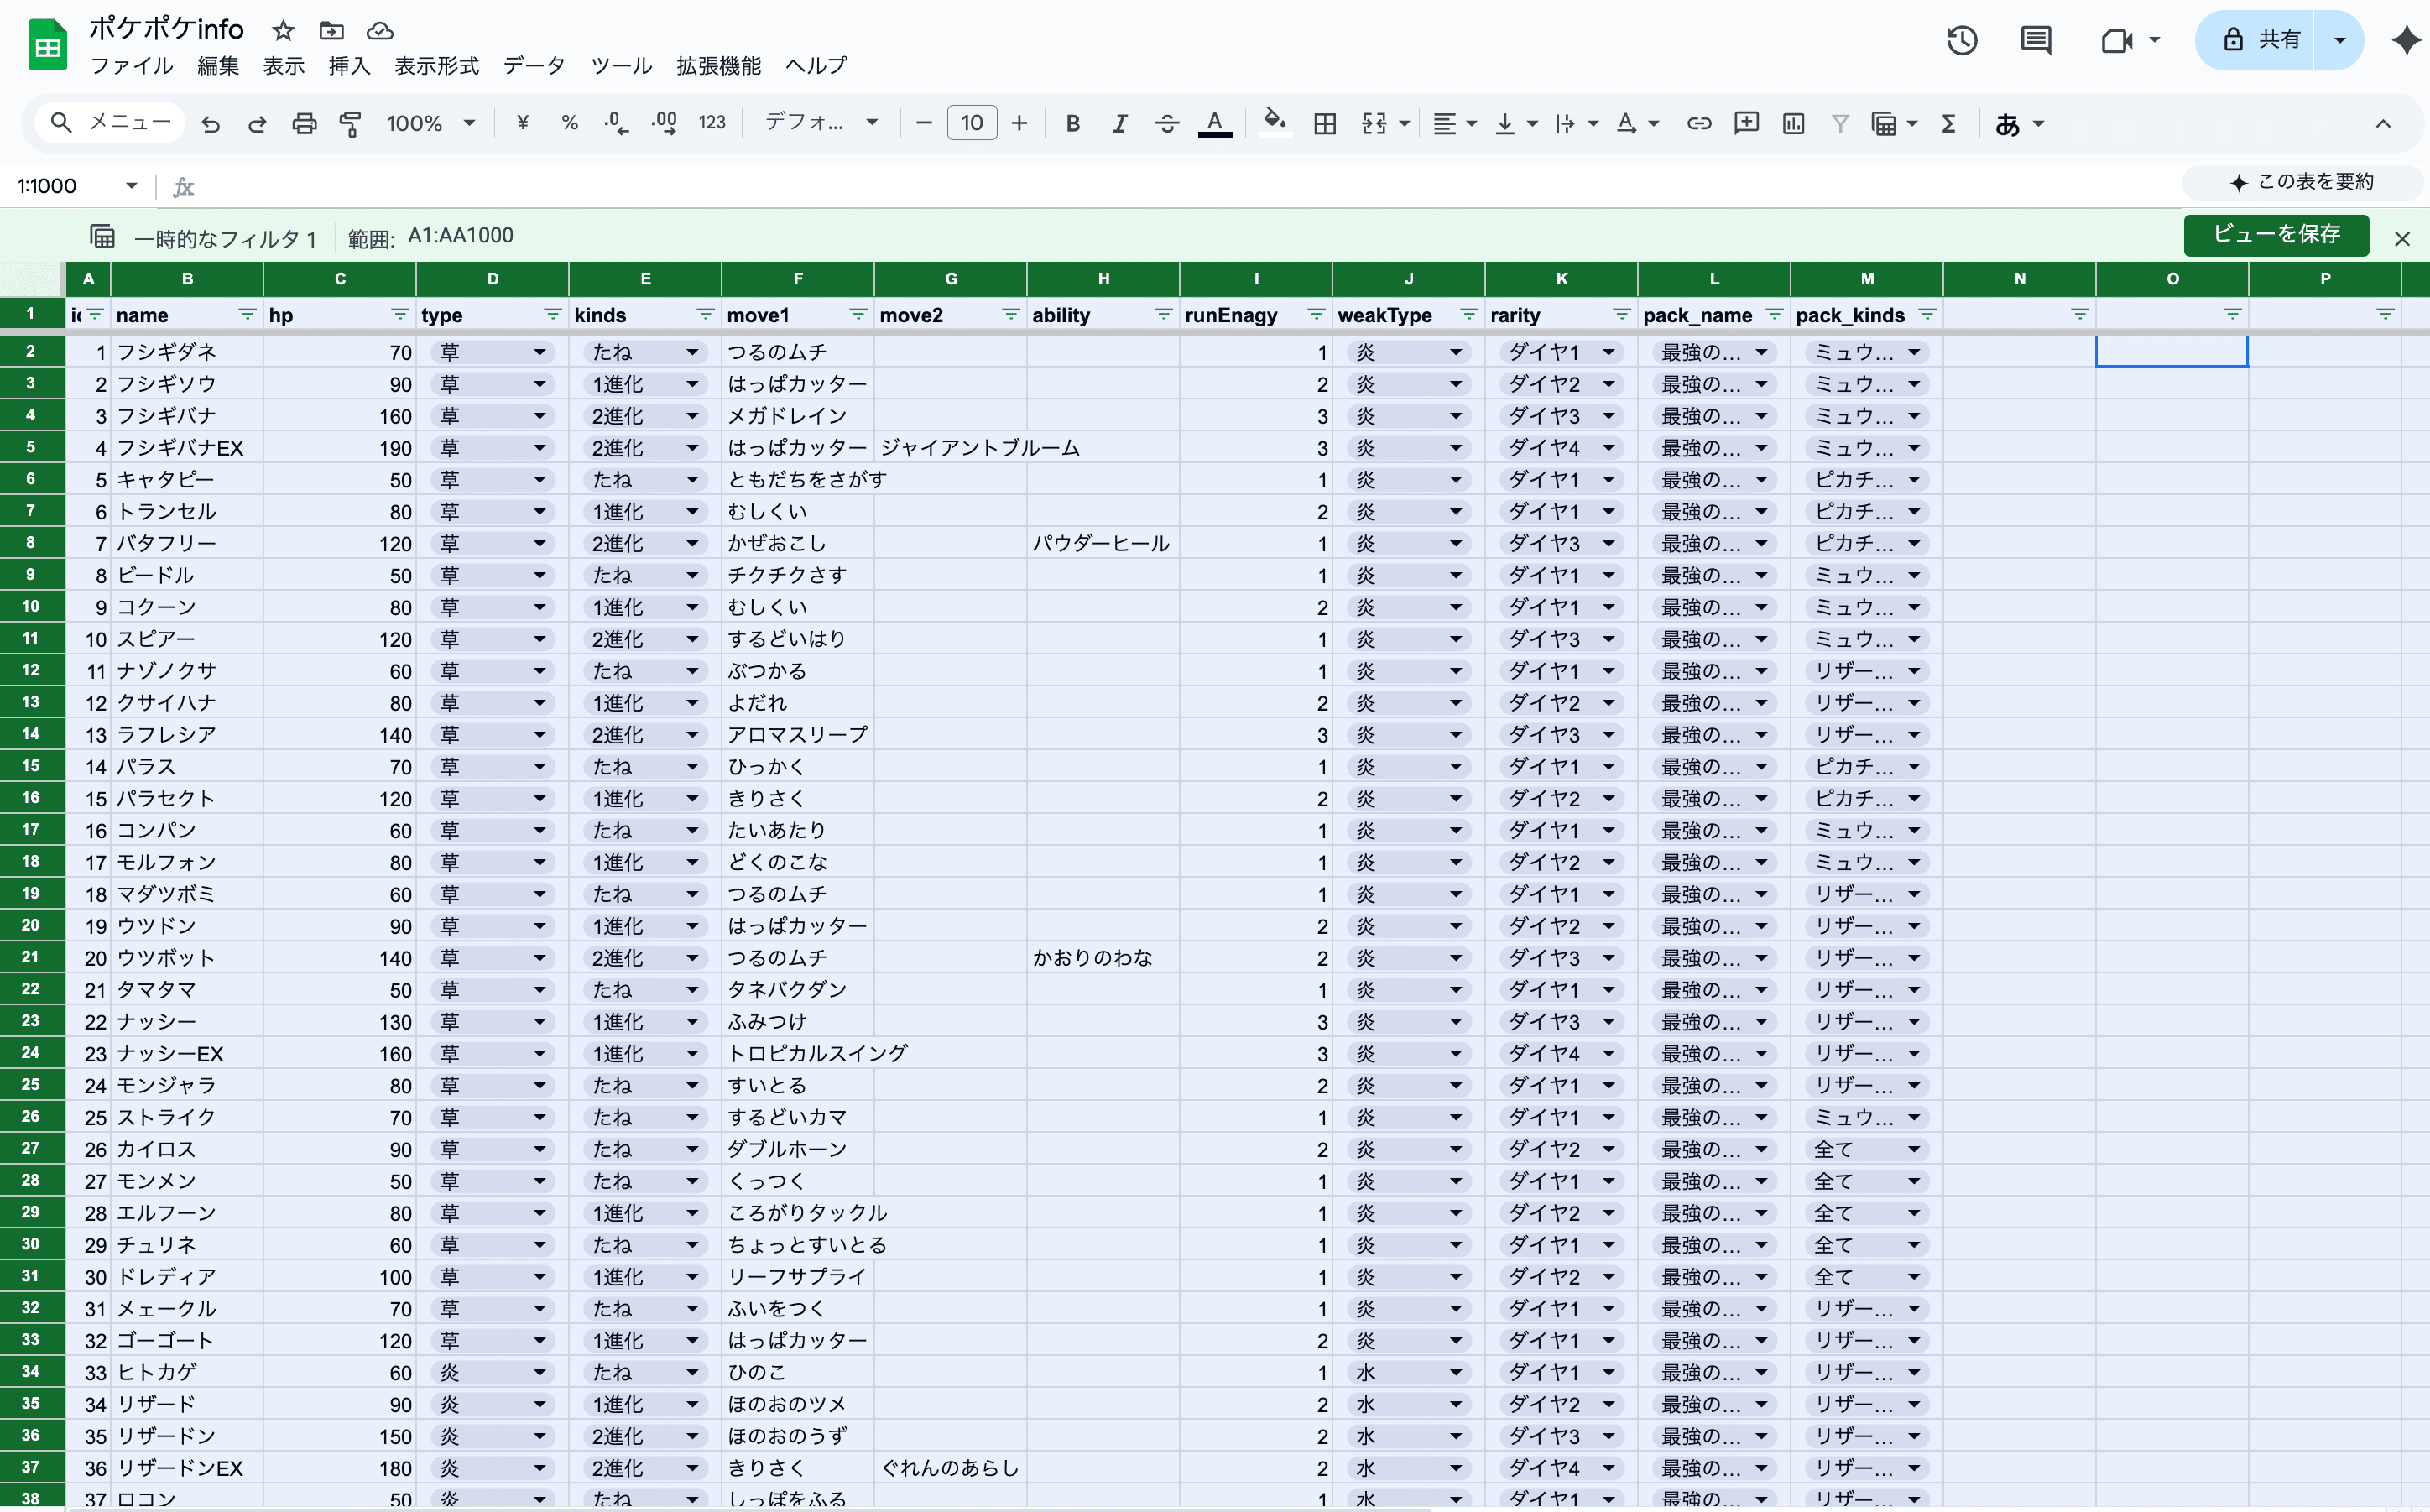Click the undo icon
This screenshot has height=1512, width=2430.
tap(210, 124)
